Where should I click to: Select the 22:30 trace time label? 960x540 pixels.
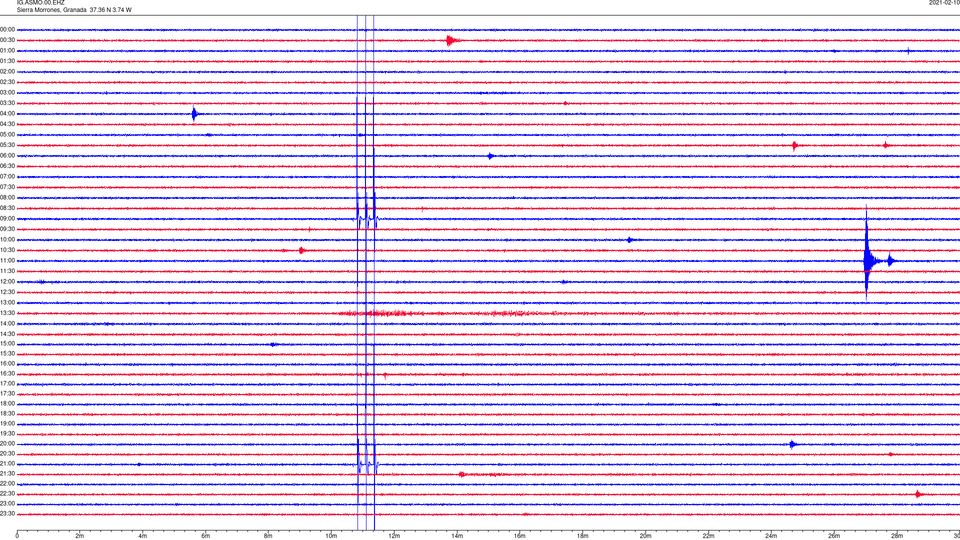pos(7,493)
